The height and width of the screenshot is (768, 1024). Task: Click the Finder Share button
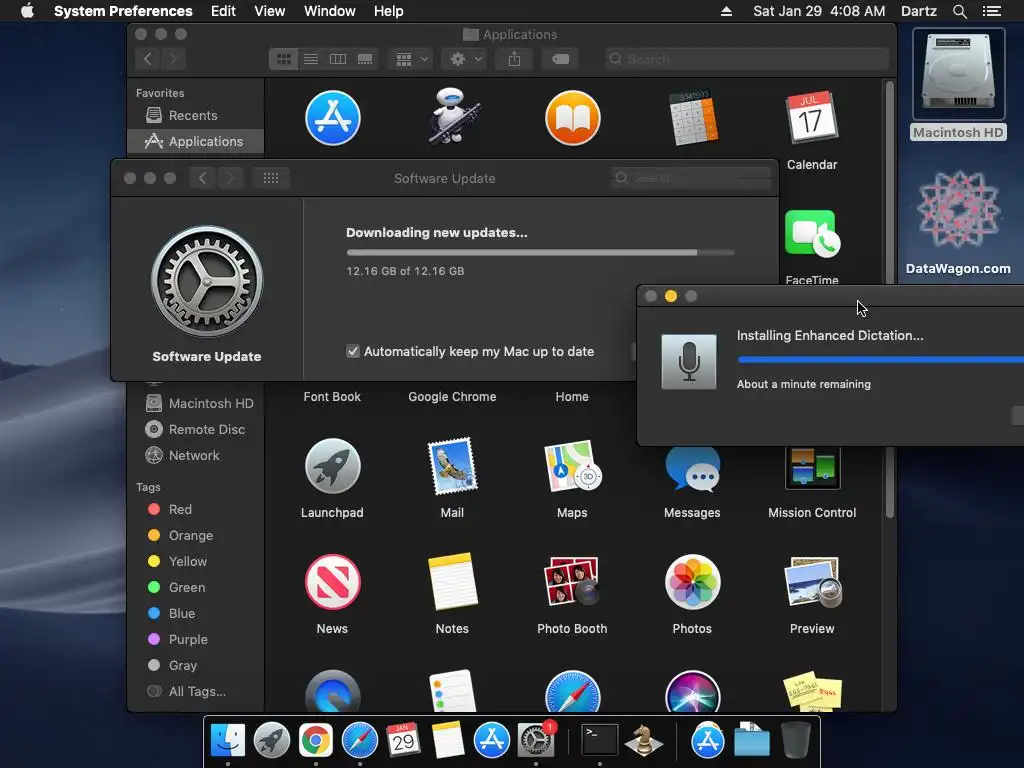pos(515,59)
